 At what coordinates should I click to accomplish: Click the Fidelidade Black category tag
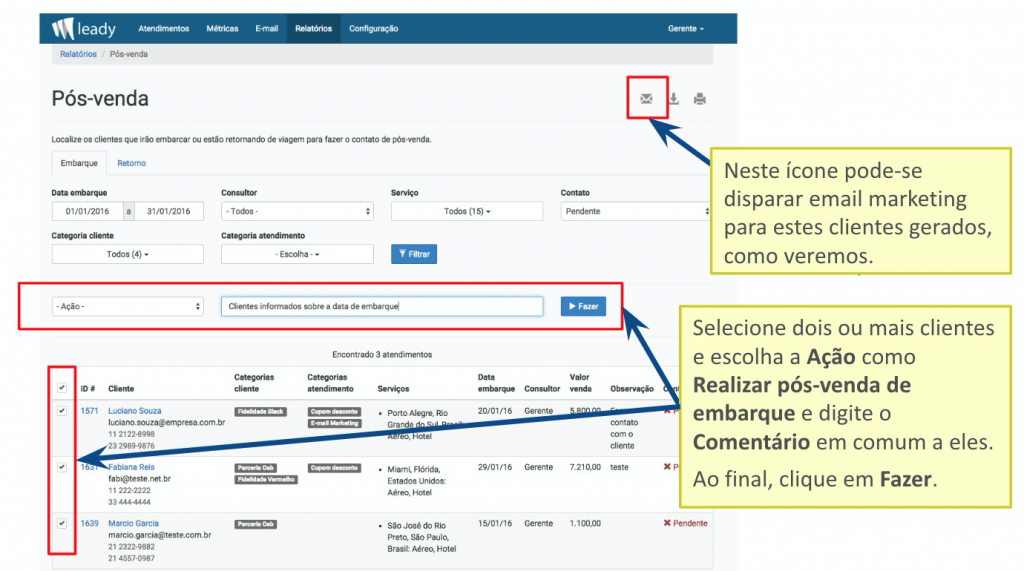pos(261,412)
